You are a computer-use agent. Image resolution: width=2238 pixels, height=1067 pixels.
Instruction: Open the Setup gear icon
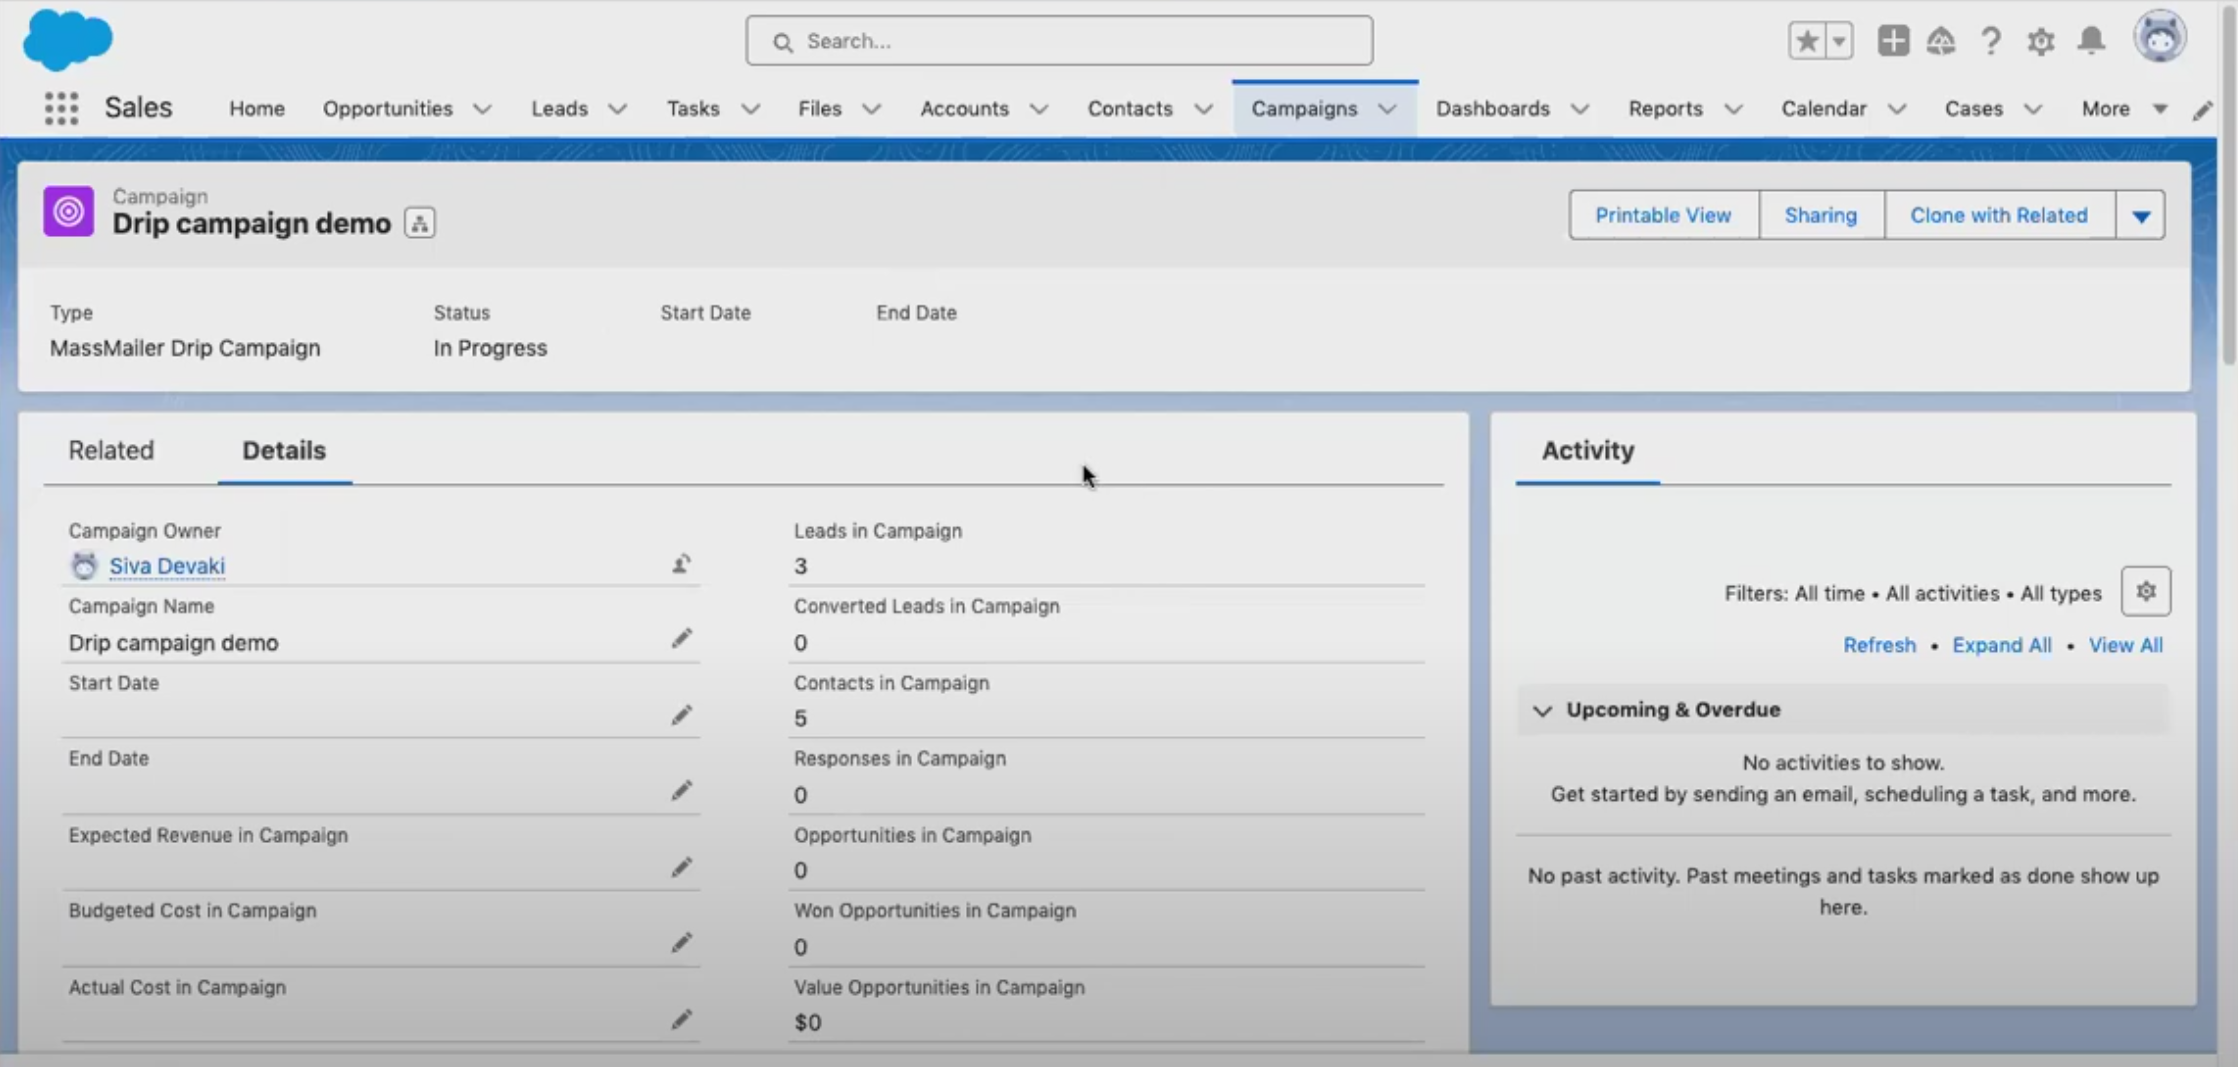coord(2040,41)
